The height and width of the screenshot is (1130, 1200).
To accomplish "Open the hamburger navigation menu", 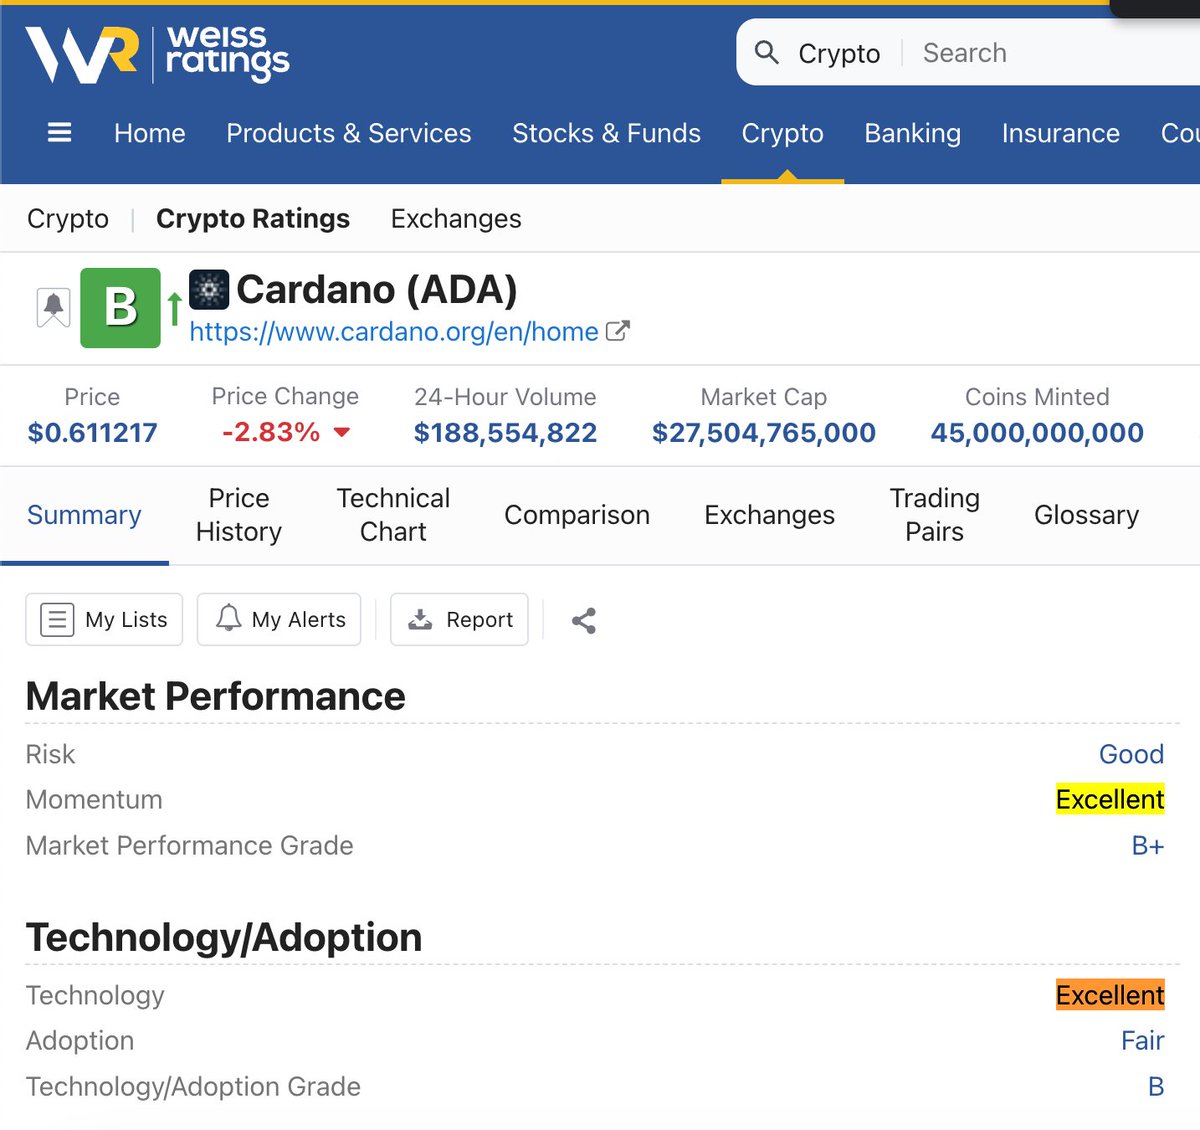I will 60,133.
